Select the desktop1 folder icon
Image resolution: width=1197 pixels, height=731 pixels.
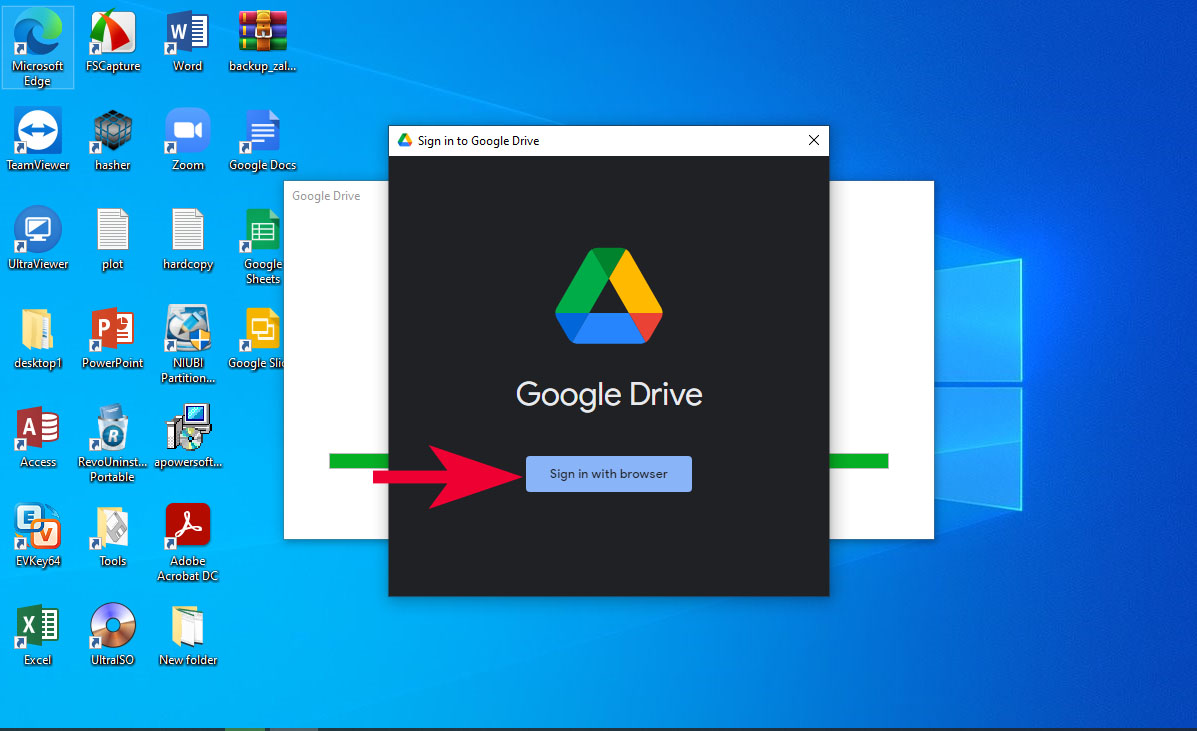click(x=37, y=338)
